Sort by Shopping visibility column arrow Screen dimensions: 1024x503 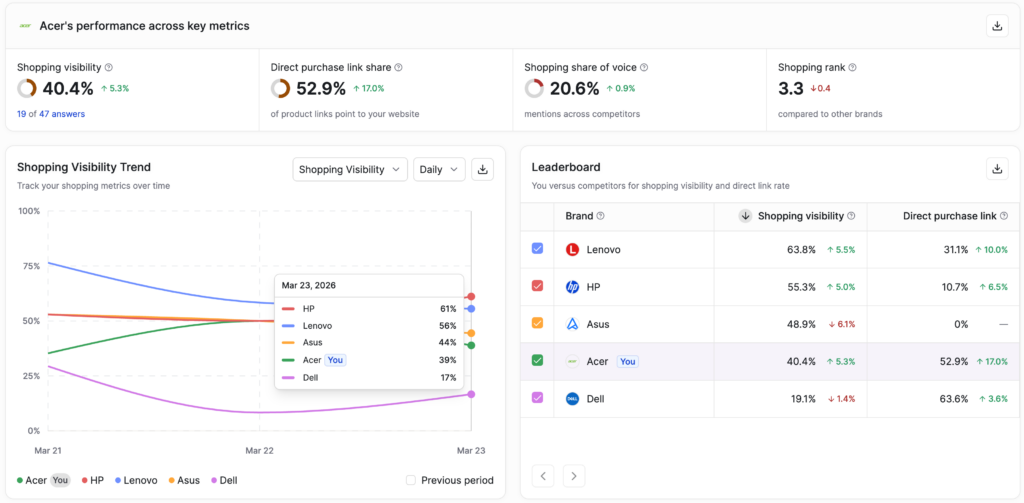click(x=745, y=216)
